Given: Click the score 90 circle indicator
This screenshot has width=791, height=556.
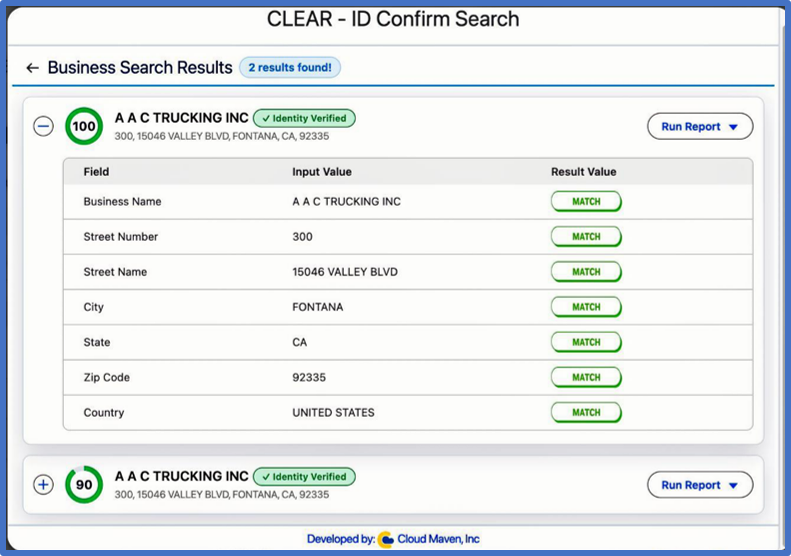Looking at the screenshot, I should pyautogui.click(x=84, y=484).
